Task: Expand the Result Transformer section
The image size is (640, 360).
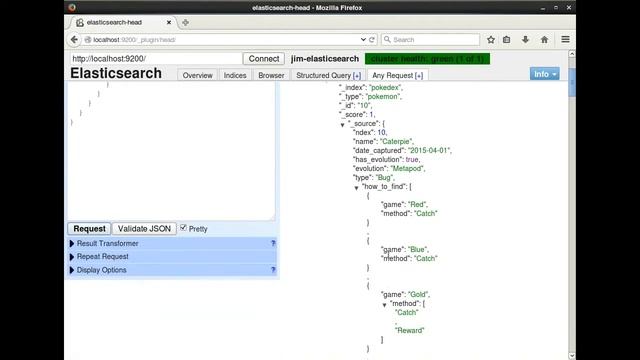Action: click(x=72, y=244)
